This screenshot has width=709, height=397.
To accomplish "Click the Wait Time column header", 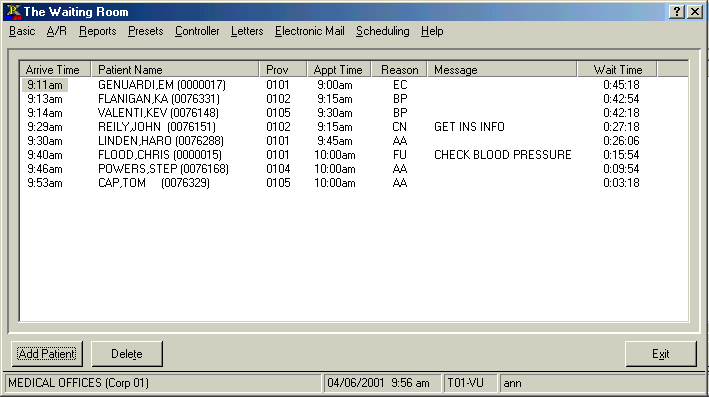I will tap(617, 70).
